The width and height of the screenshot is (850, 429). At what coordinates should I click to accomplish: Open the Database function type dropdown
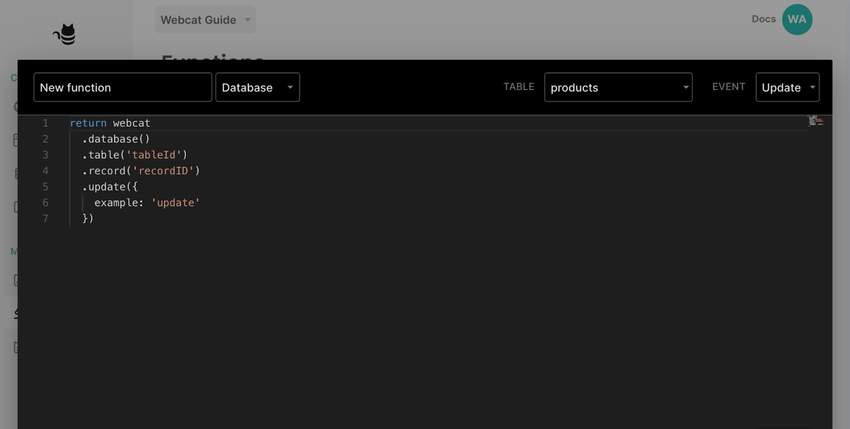[x=257, y=88]
